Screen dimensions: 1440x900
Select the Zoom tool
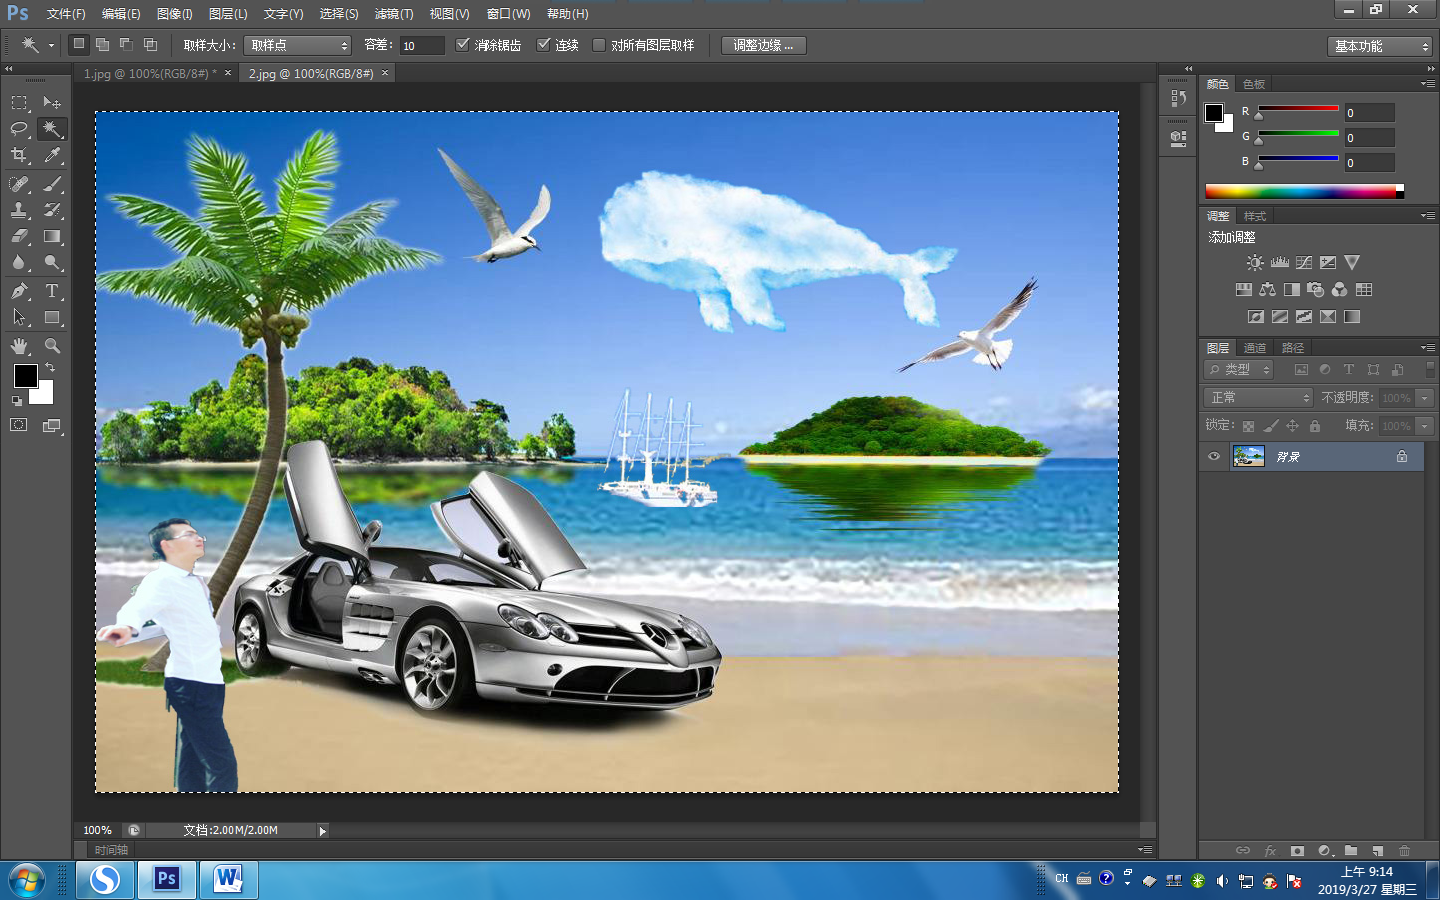[52, 346]
